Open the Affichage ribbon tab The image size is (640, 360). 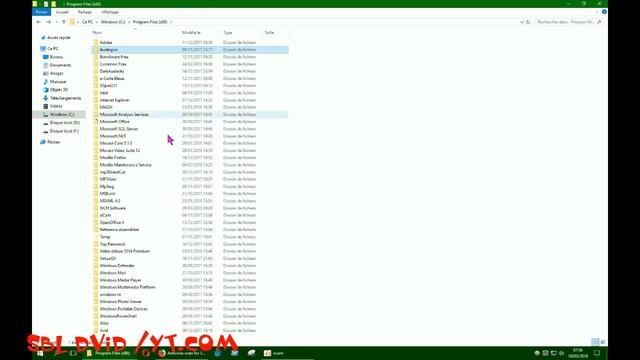point(110,12)
